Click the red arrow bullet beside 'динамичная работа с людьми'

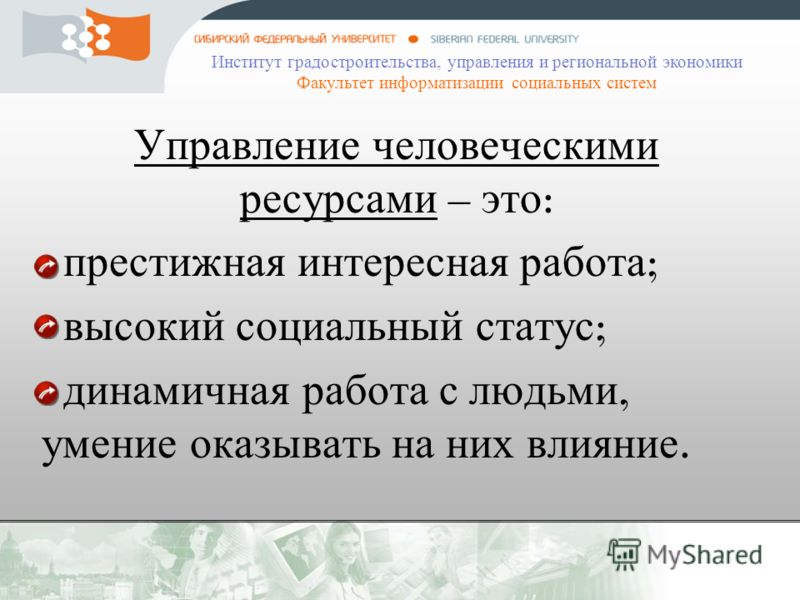click(x=47, y=393)
